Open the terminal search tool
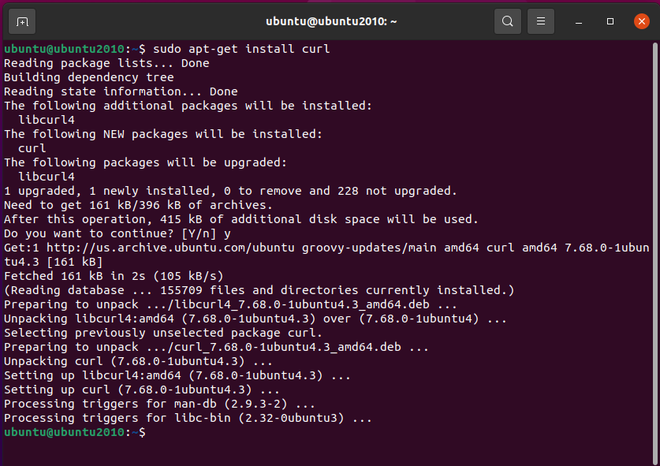Screen dimensions: 660x466 pos(508,20)
